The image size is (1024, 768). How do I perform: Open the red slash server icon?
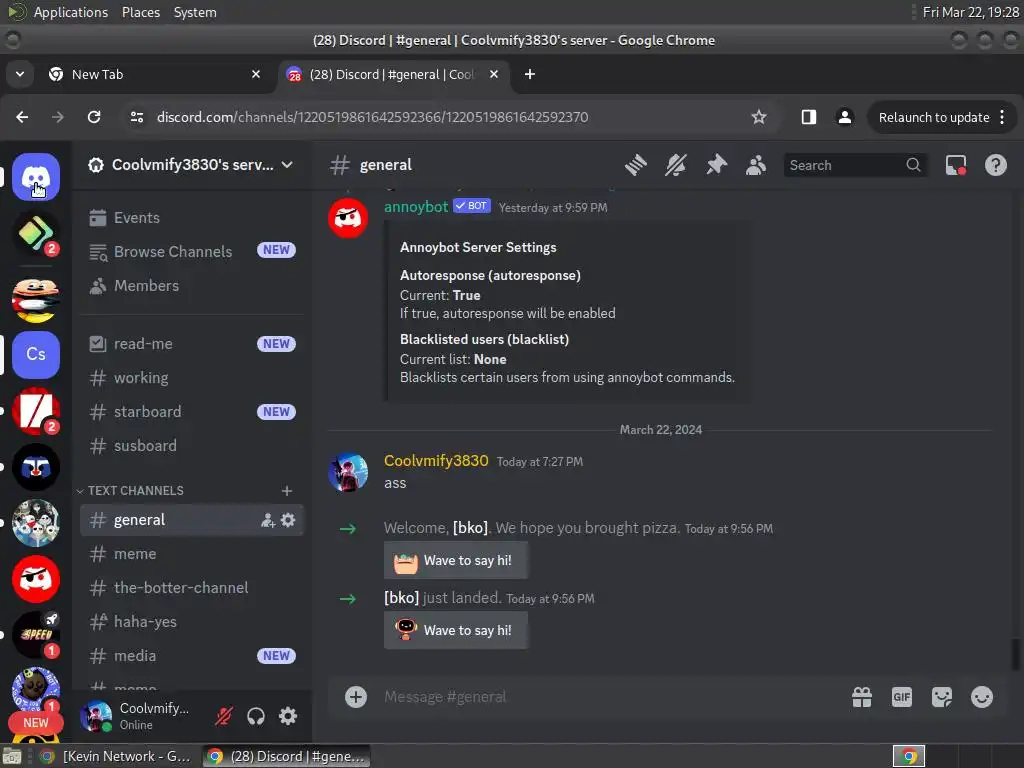coord(36,411)
